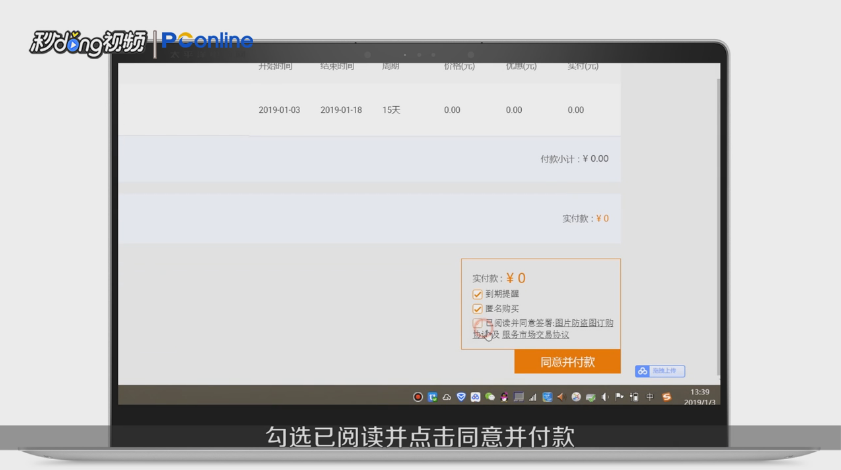This screenshot has width=841, height=470.
Task: Click the orange speaker tray icon
Action: point(561,397)
